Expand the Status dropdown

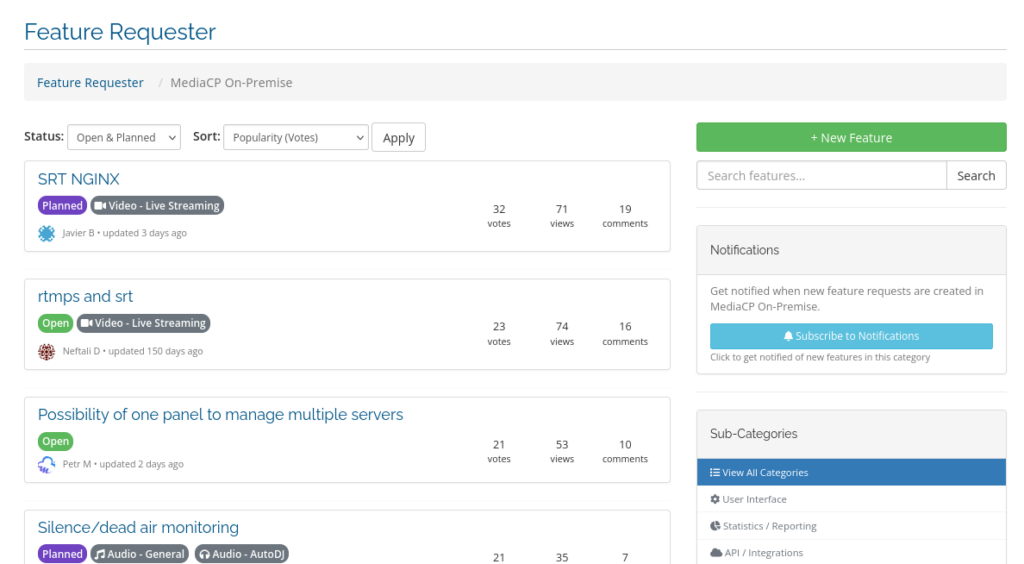click(x=124, y=138)
